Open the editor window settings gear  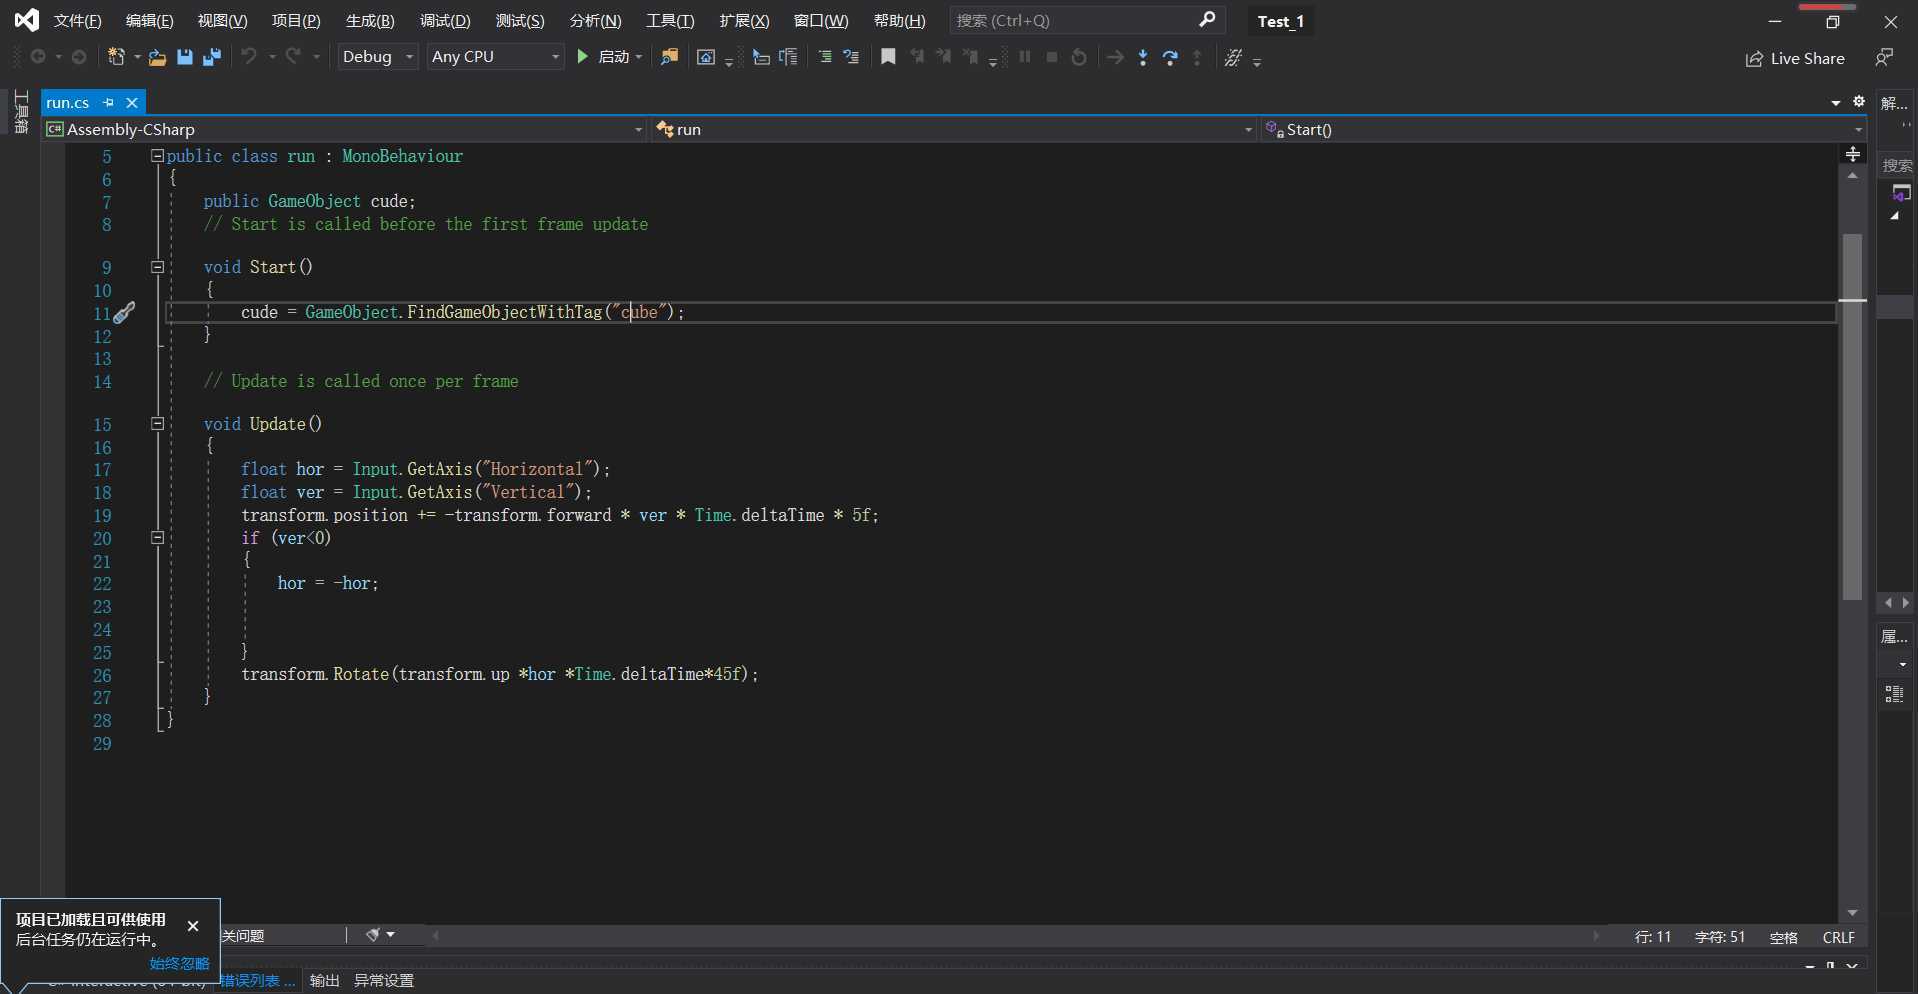pyautogui.click(x=1859, y=101)
